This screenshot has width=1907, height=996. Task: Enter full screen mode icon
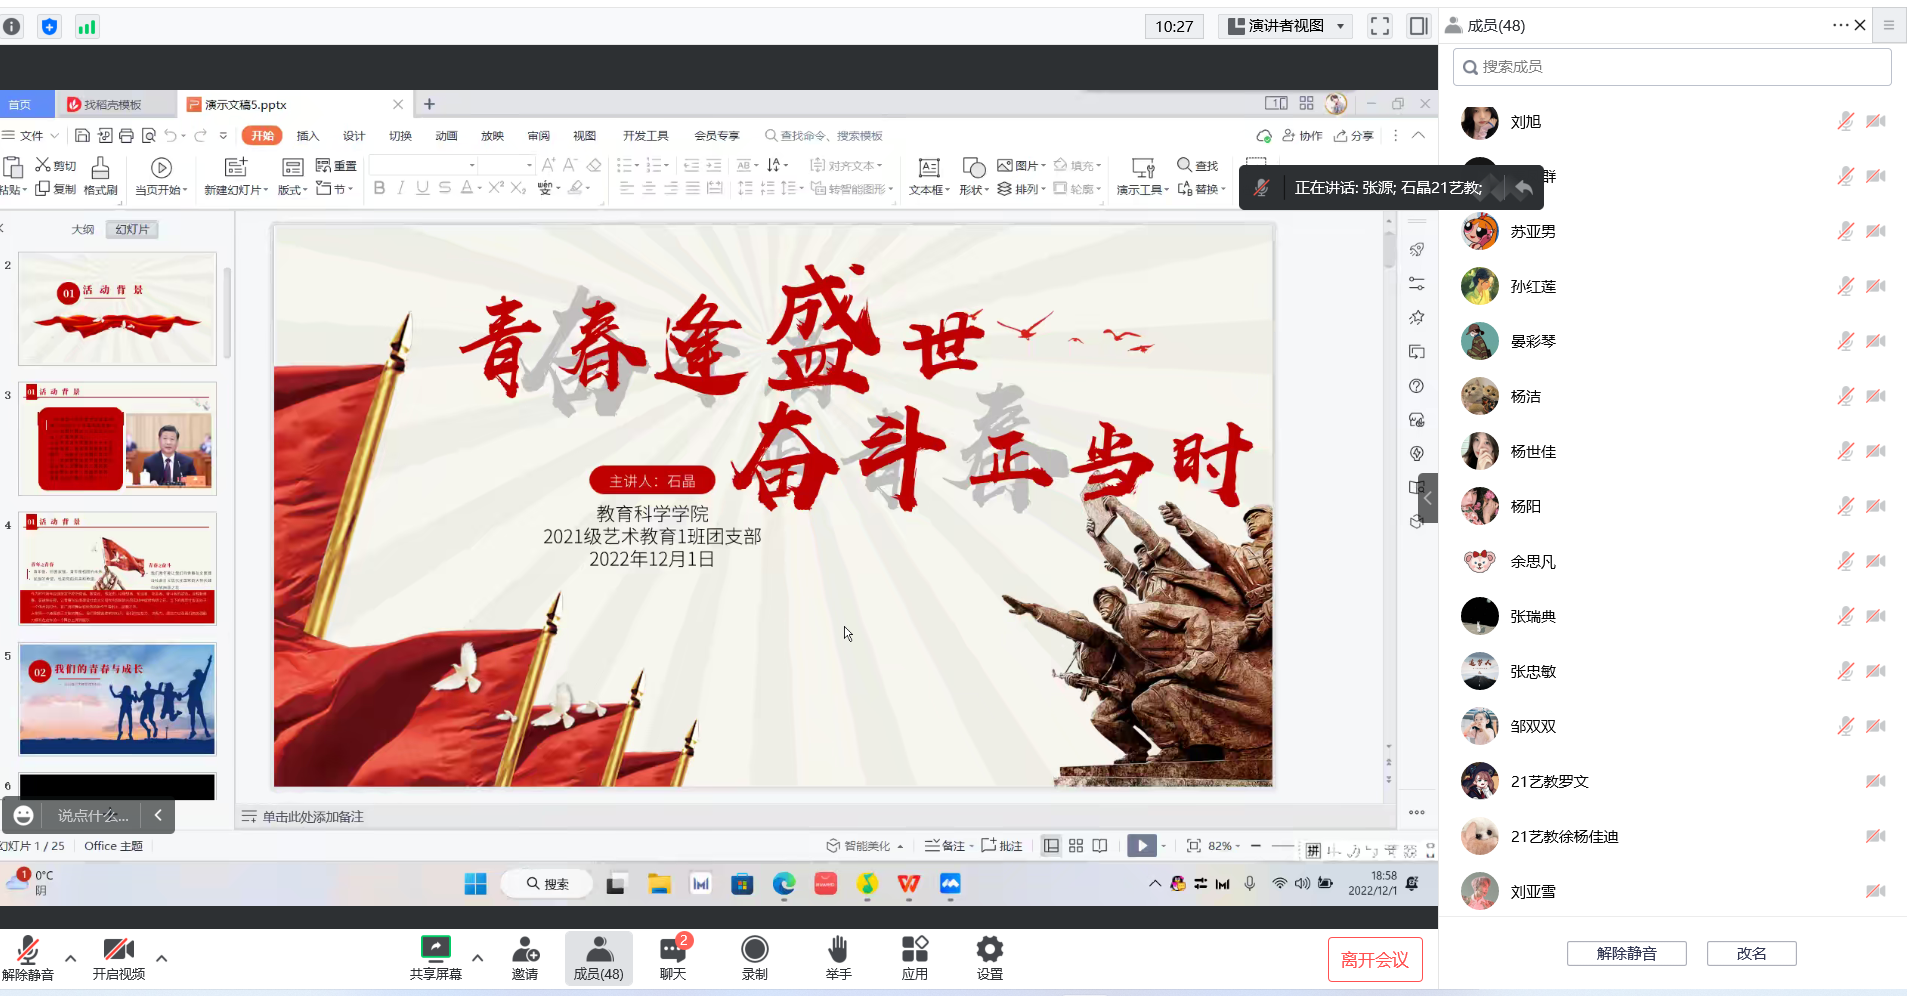(x=1380, y=26)
